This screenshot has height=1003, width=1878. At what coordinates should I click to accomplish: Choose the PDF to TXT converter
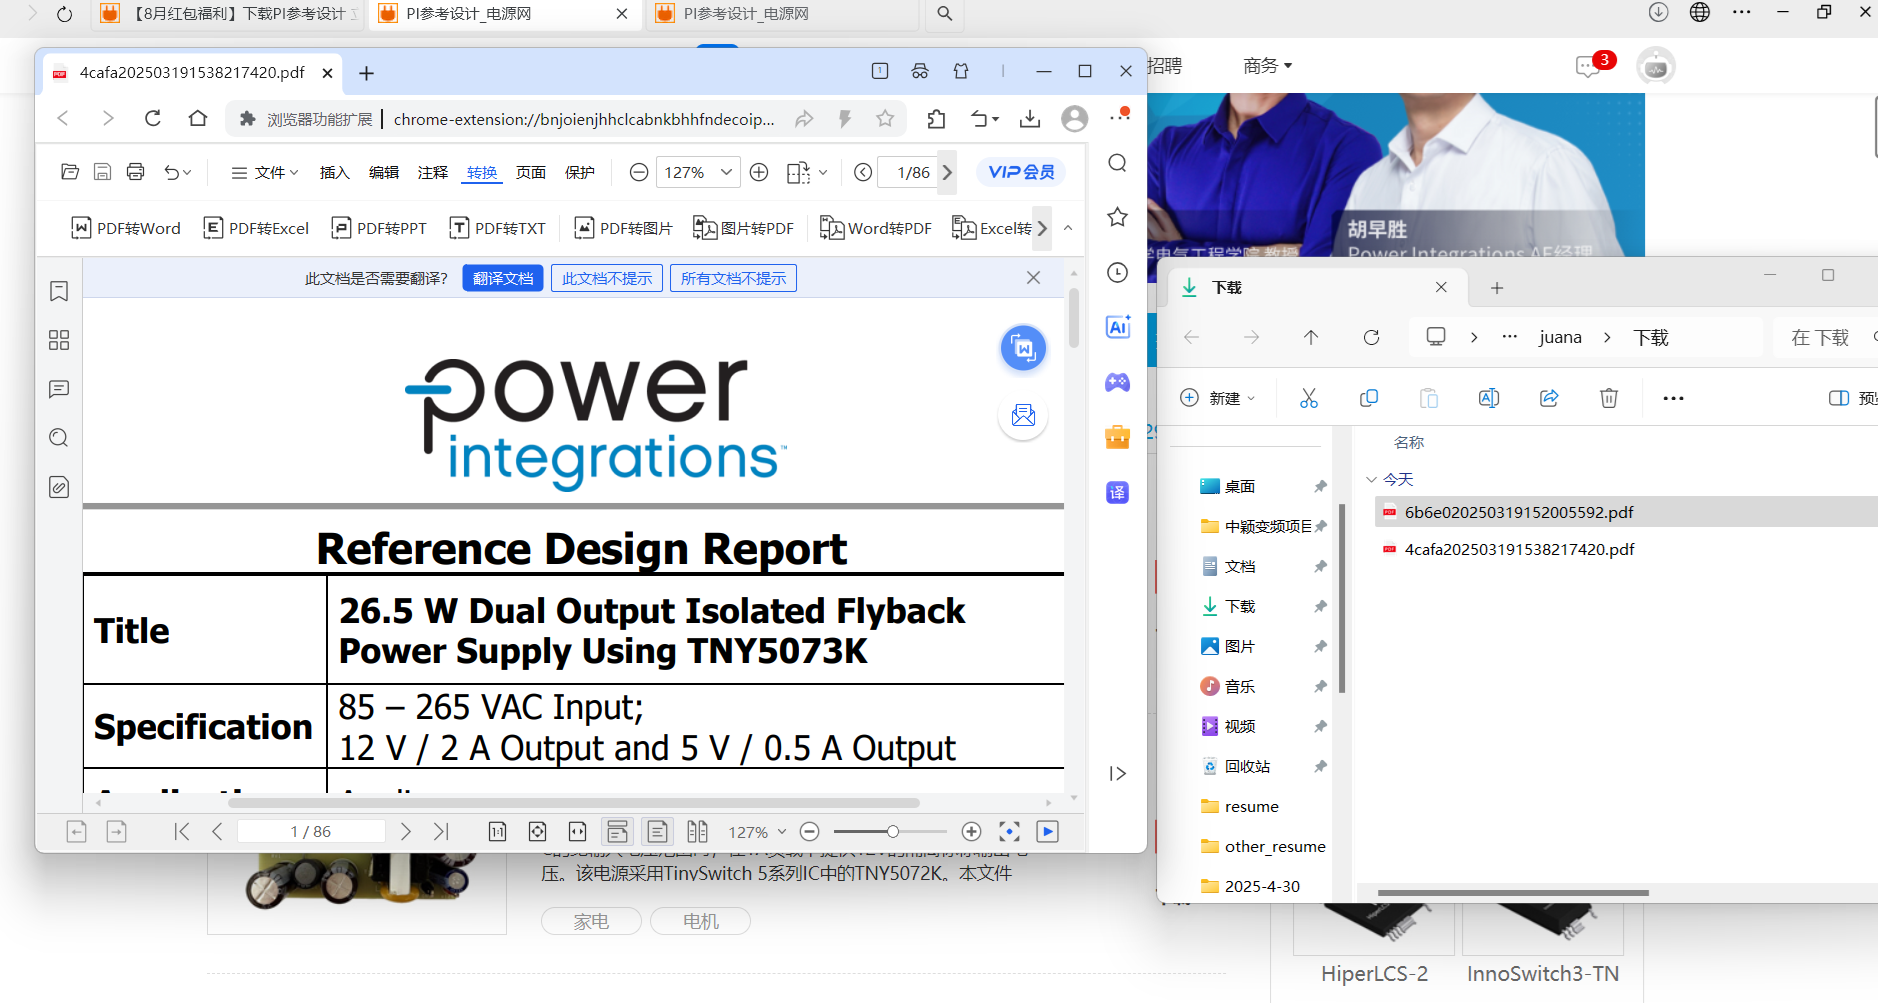(497, 228)
